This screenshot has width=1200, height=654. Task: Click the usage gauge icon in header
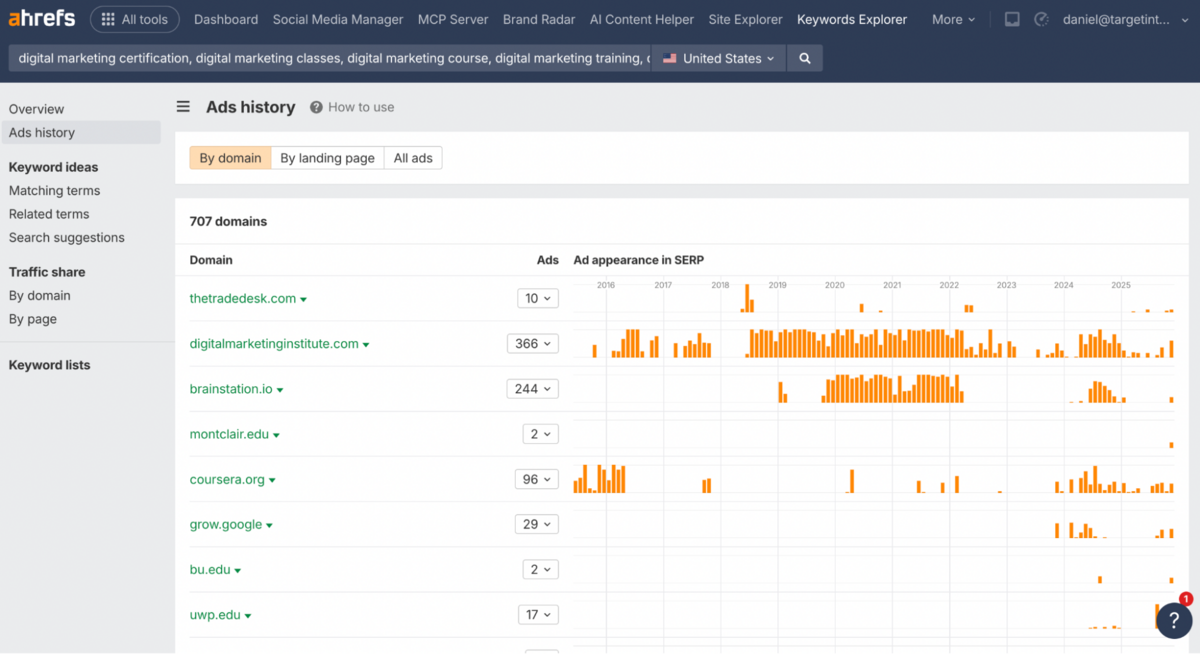[1041, 19]
